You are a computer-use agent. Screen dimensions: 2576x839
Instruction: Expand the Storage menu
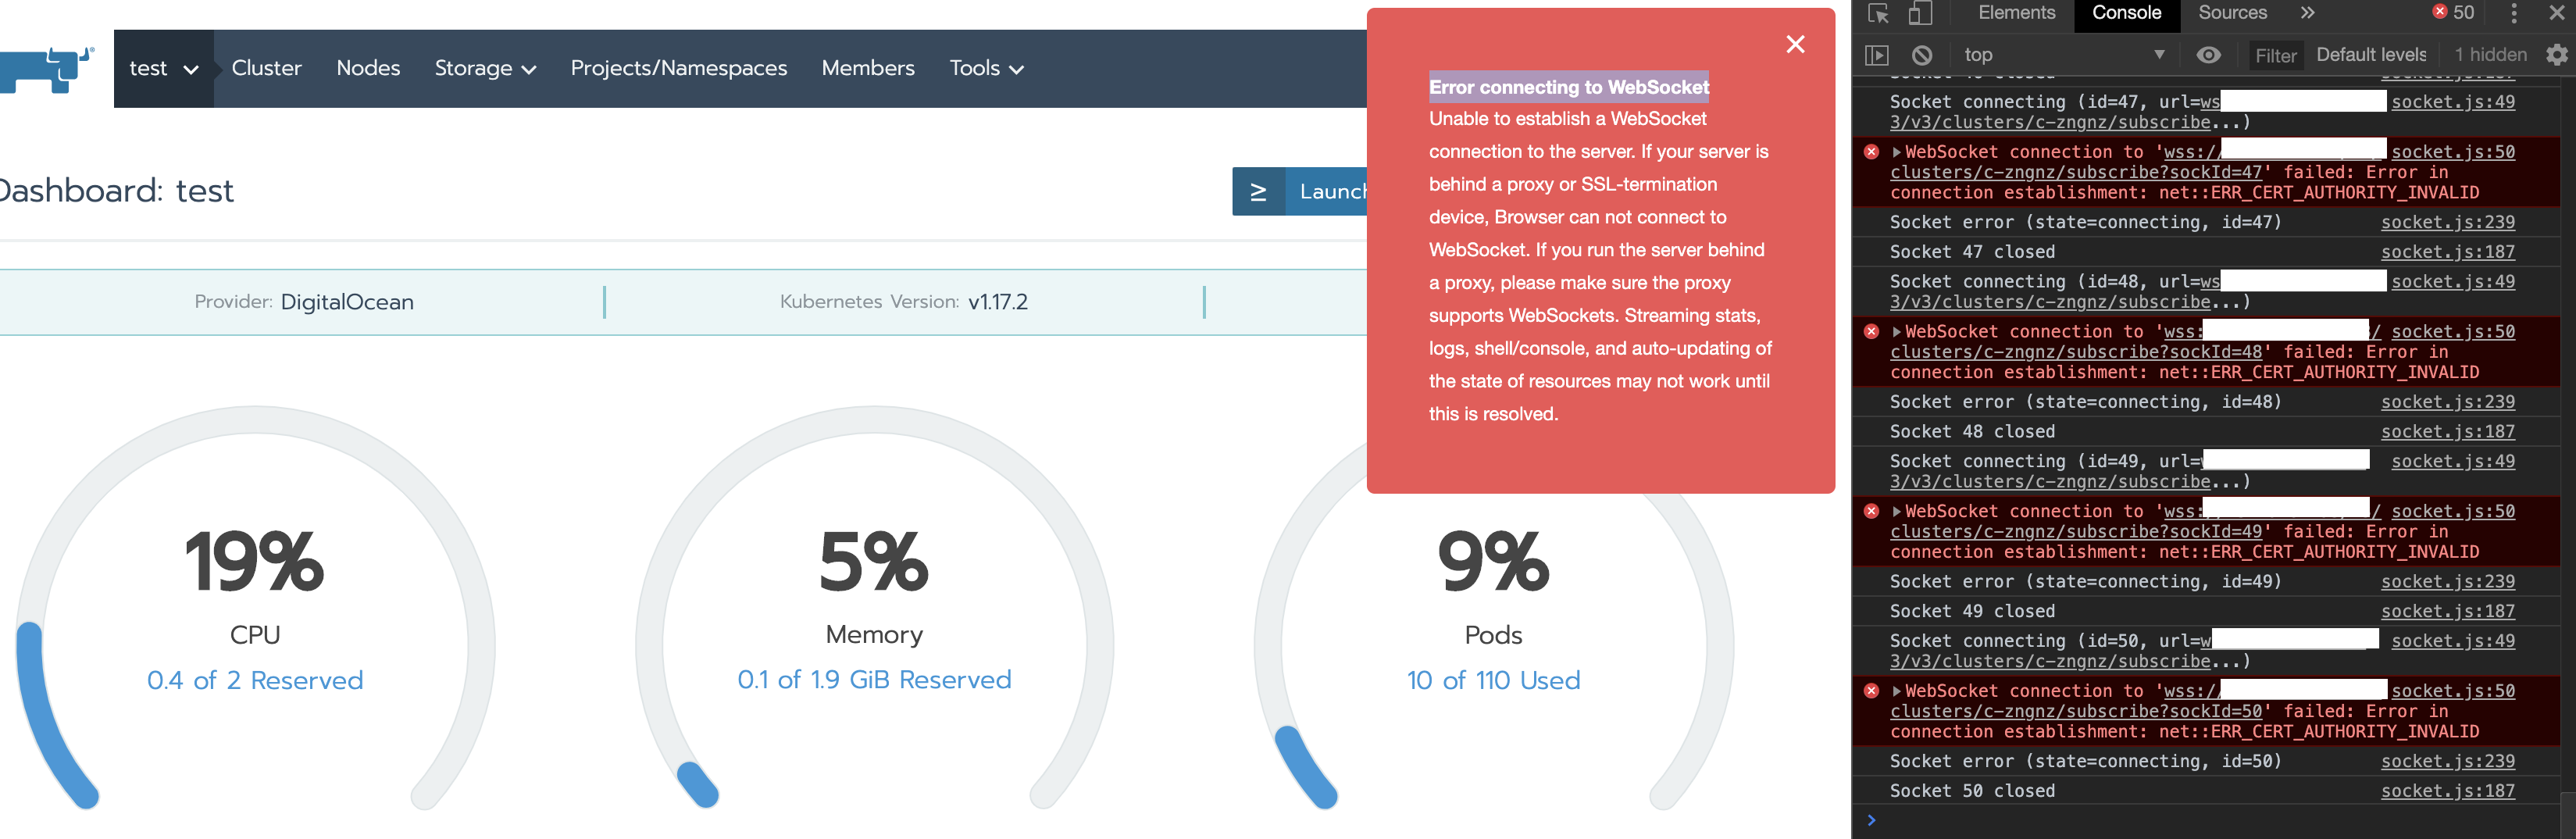[x=485, y=68]
